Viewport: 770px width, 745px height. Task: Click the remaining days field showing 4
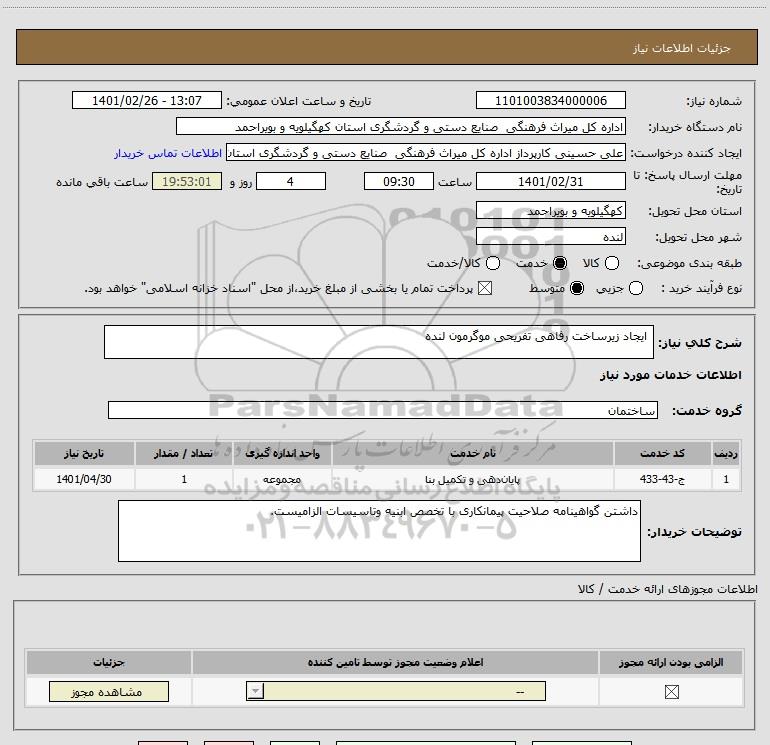291,182
